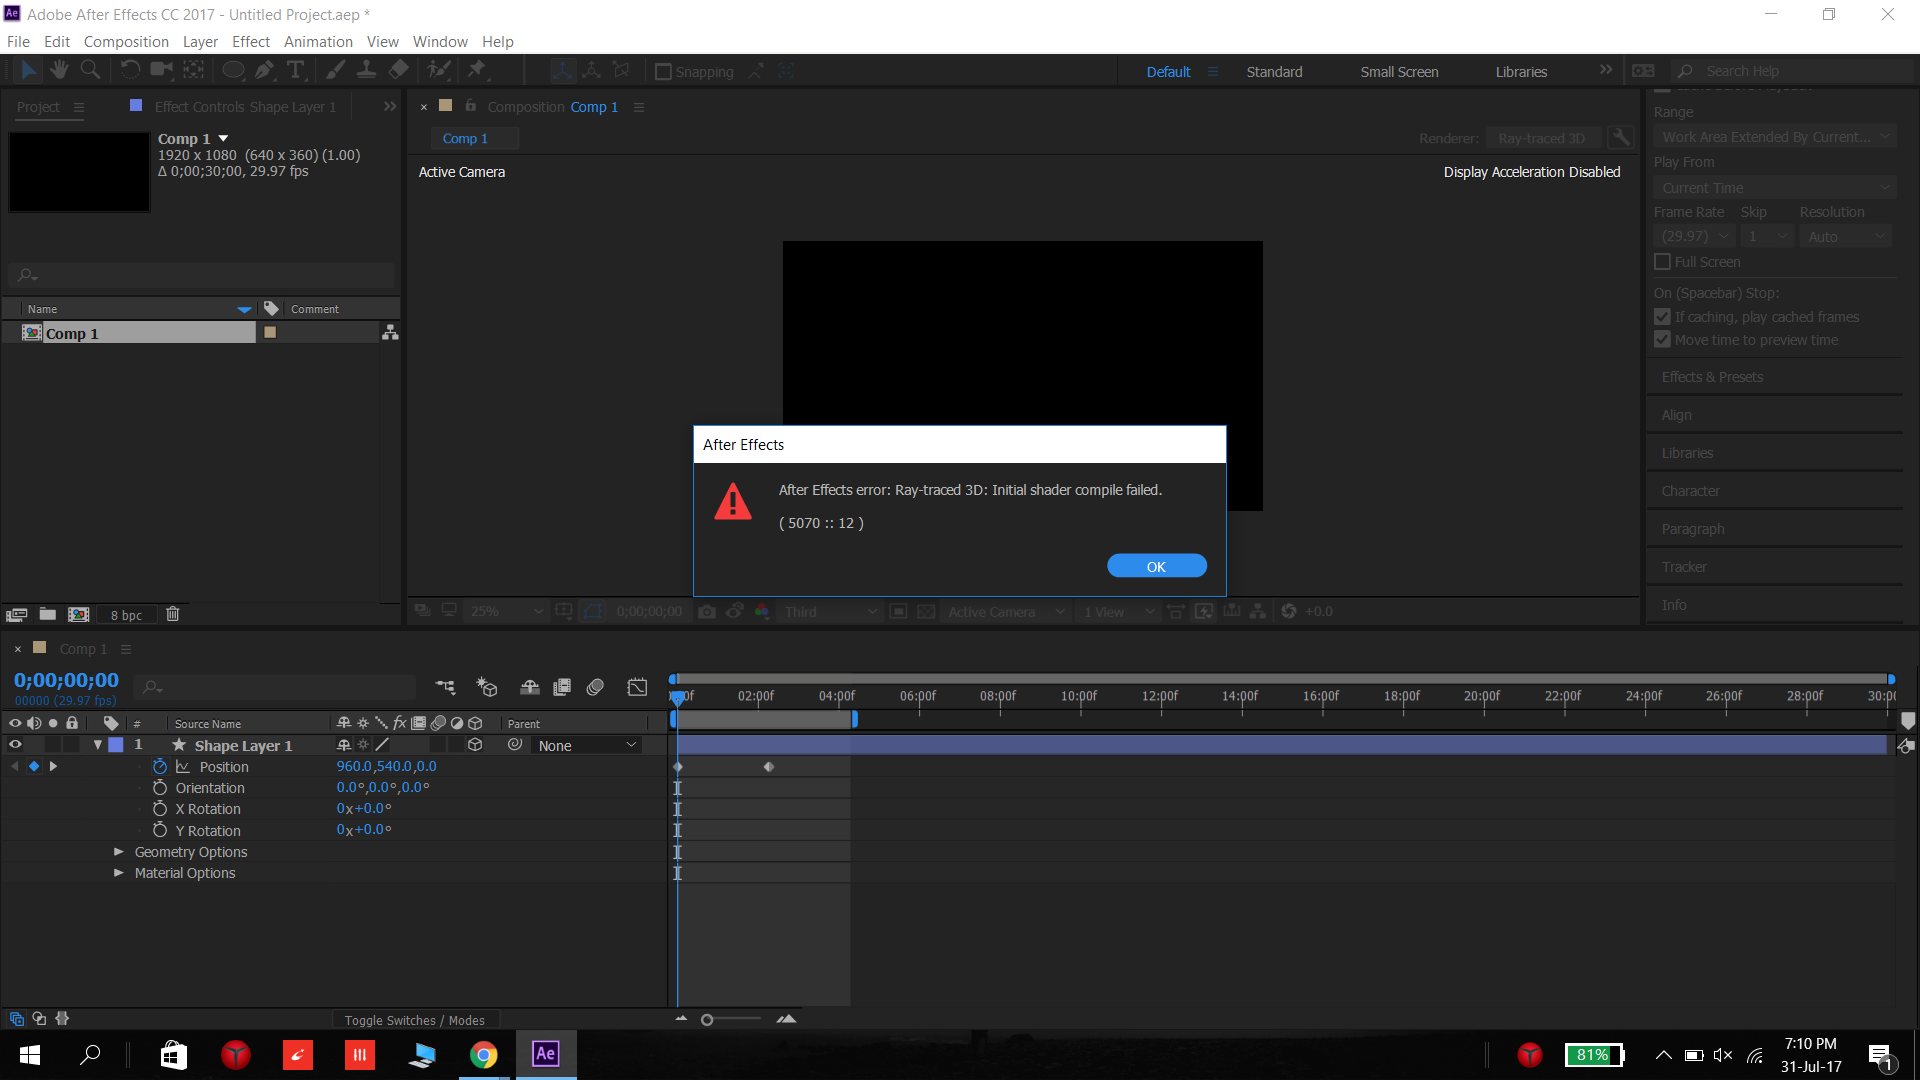Viewport: 1920px width, 1080px height.
Task: Click the 8 bpc color depth indicator
Action: [127, 613]
